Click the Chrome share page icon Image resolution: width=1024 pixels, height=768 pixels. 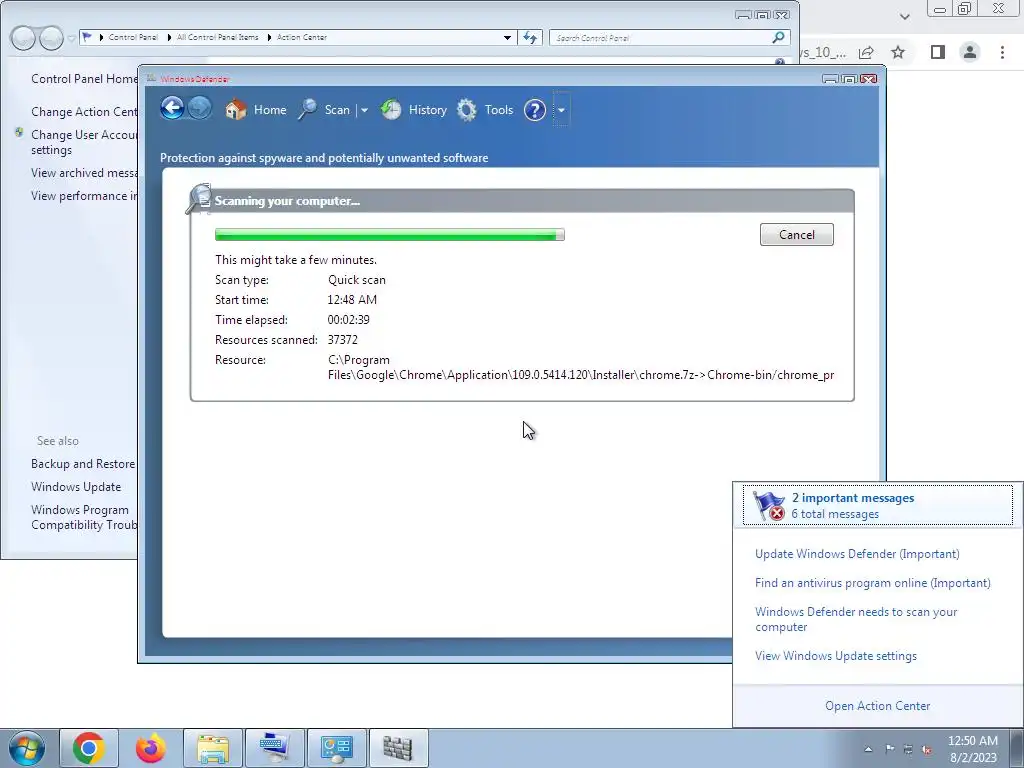click(867, 52)
